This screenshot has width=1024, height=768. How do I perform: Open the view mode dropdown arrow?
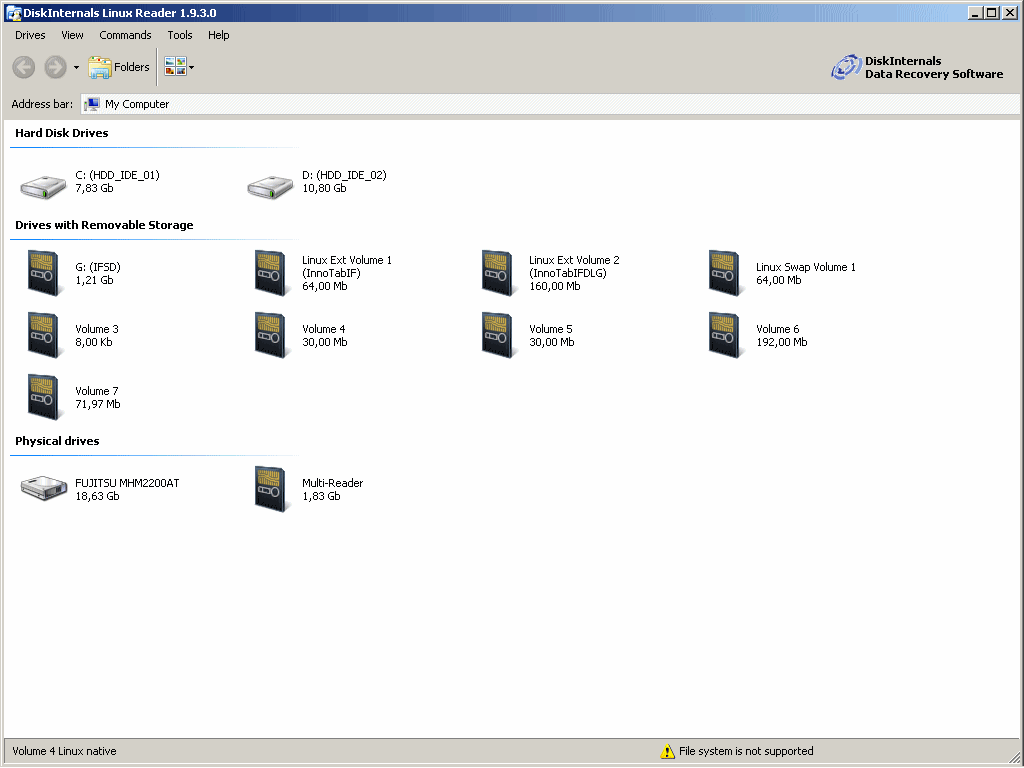tap(191, 68)
